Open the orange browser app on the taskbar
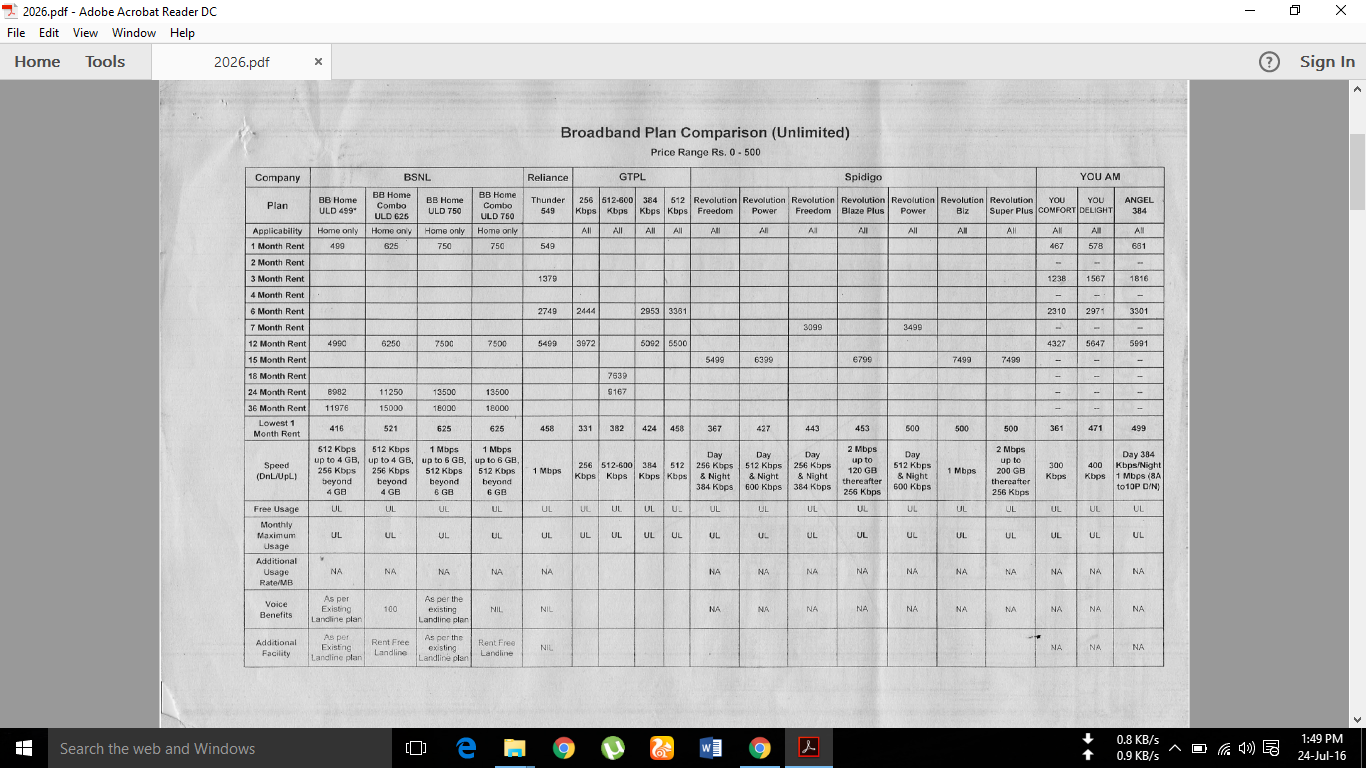The height and width of the screenshot is (768, 1366). click(661, 748)
